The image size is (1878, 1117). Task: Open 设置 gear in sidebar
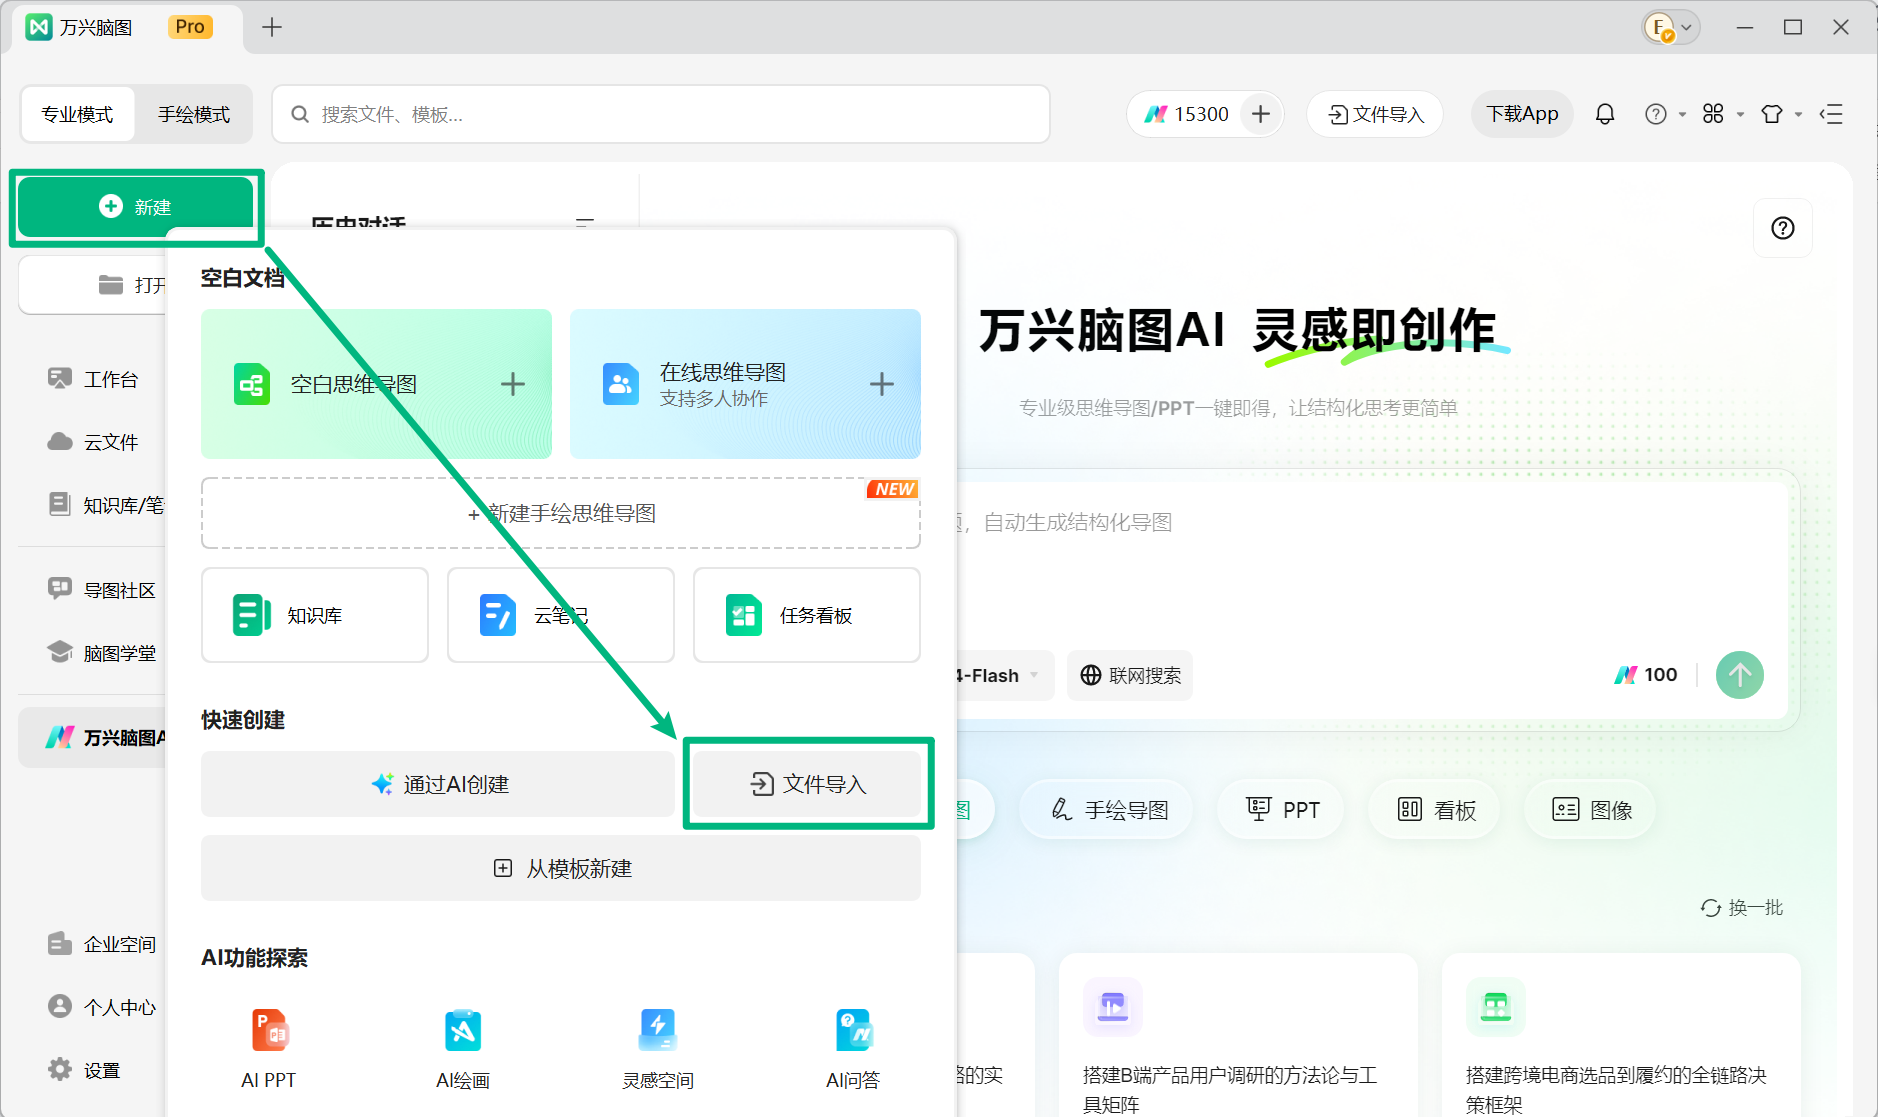84,1070
